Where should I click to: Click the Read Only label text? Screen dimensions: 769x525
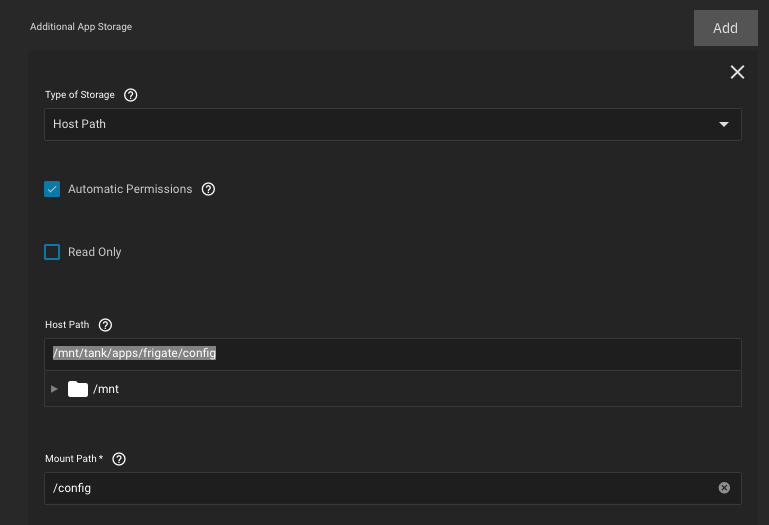tap(95, 252)
